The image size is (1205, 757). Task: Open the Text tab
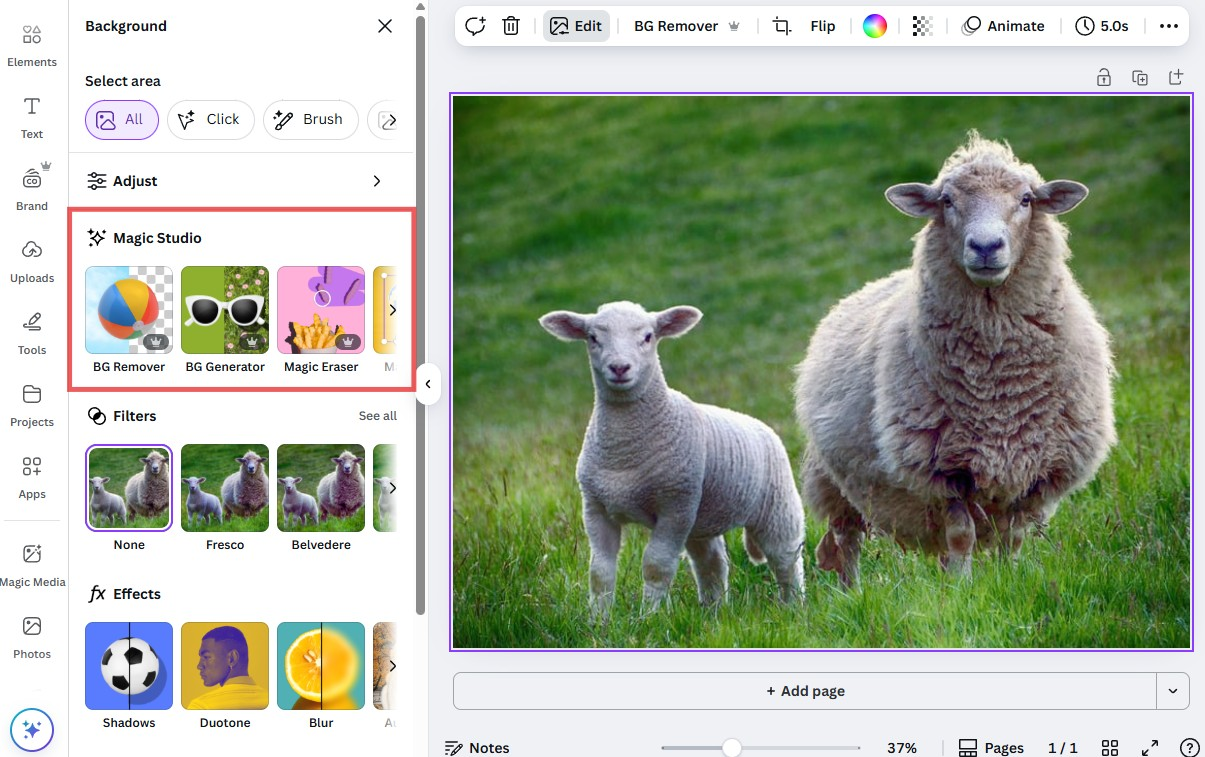click(32, 116)
